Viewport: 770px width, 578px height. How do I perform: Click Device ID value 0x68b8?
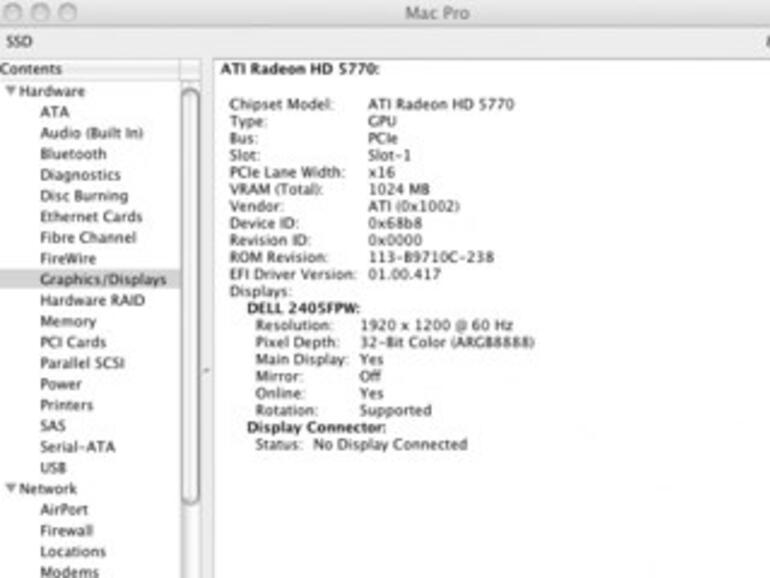(395, 223)
